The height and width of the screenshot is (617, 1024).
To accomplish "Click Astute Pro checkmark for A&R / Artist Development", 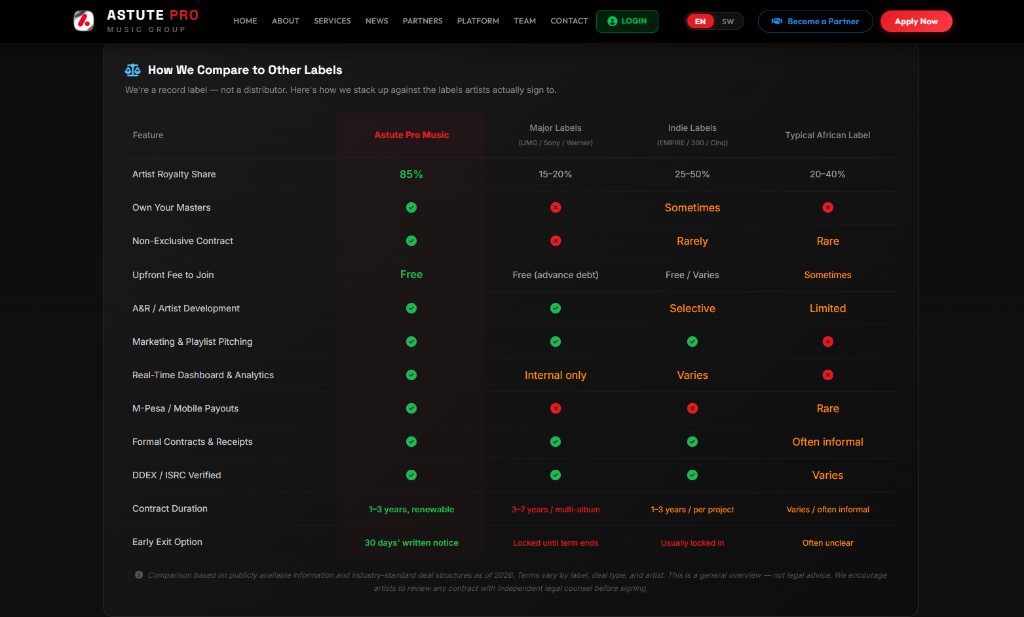I will (x=411, y=308).
